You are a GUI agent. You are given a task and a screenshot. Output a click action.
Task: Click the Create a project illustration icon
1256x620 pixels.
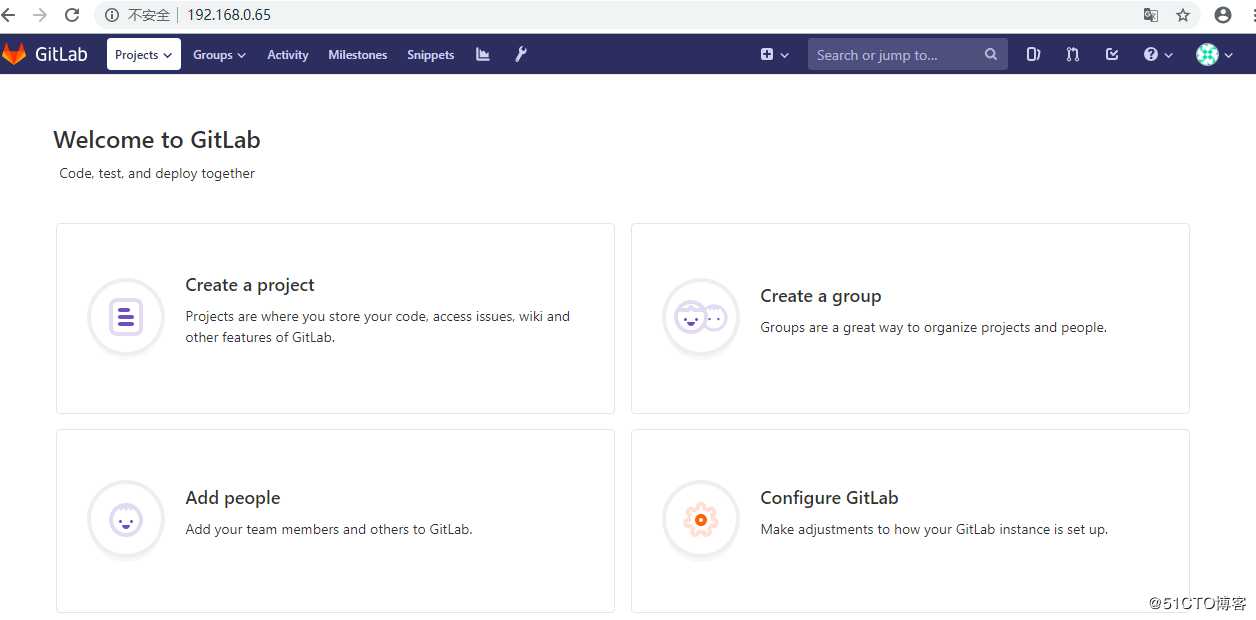[125, 317]
